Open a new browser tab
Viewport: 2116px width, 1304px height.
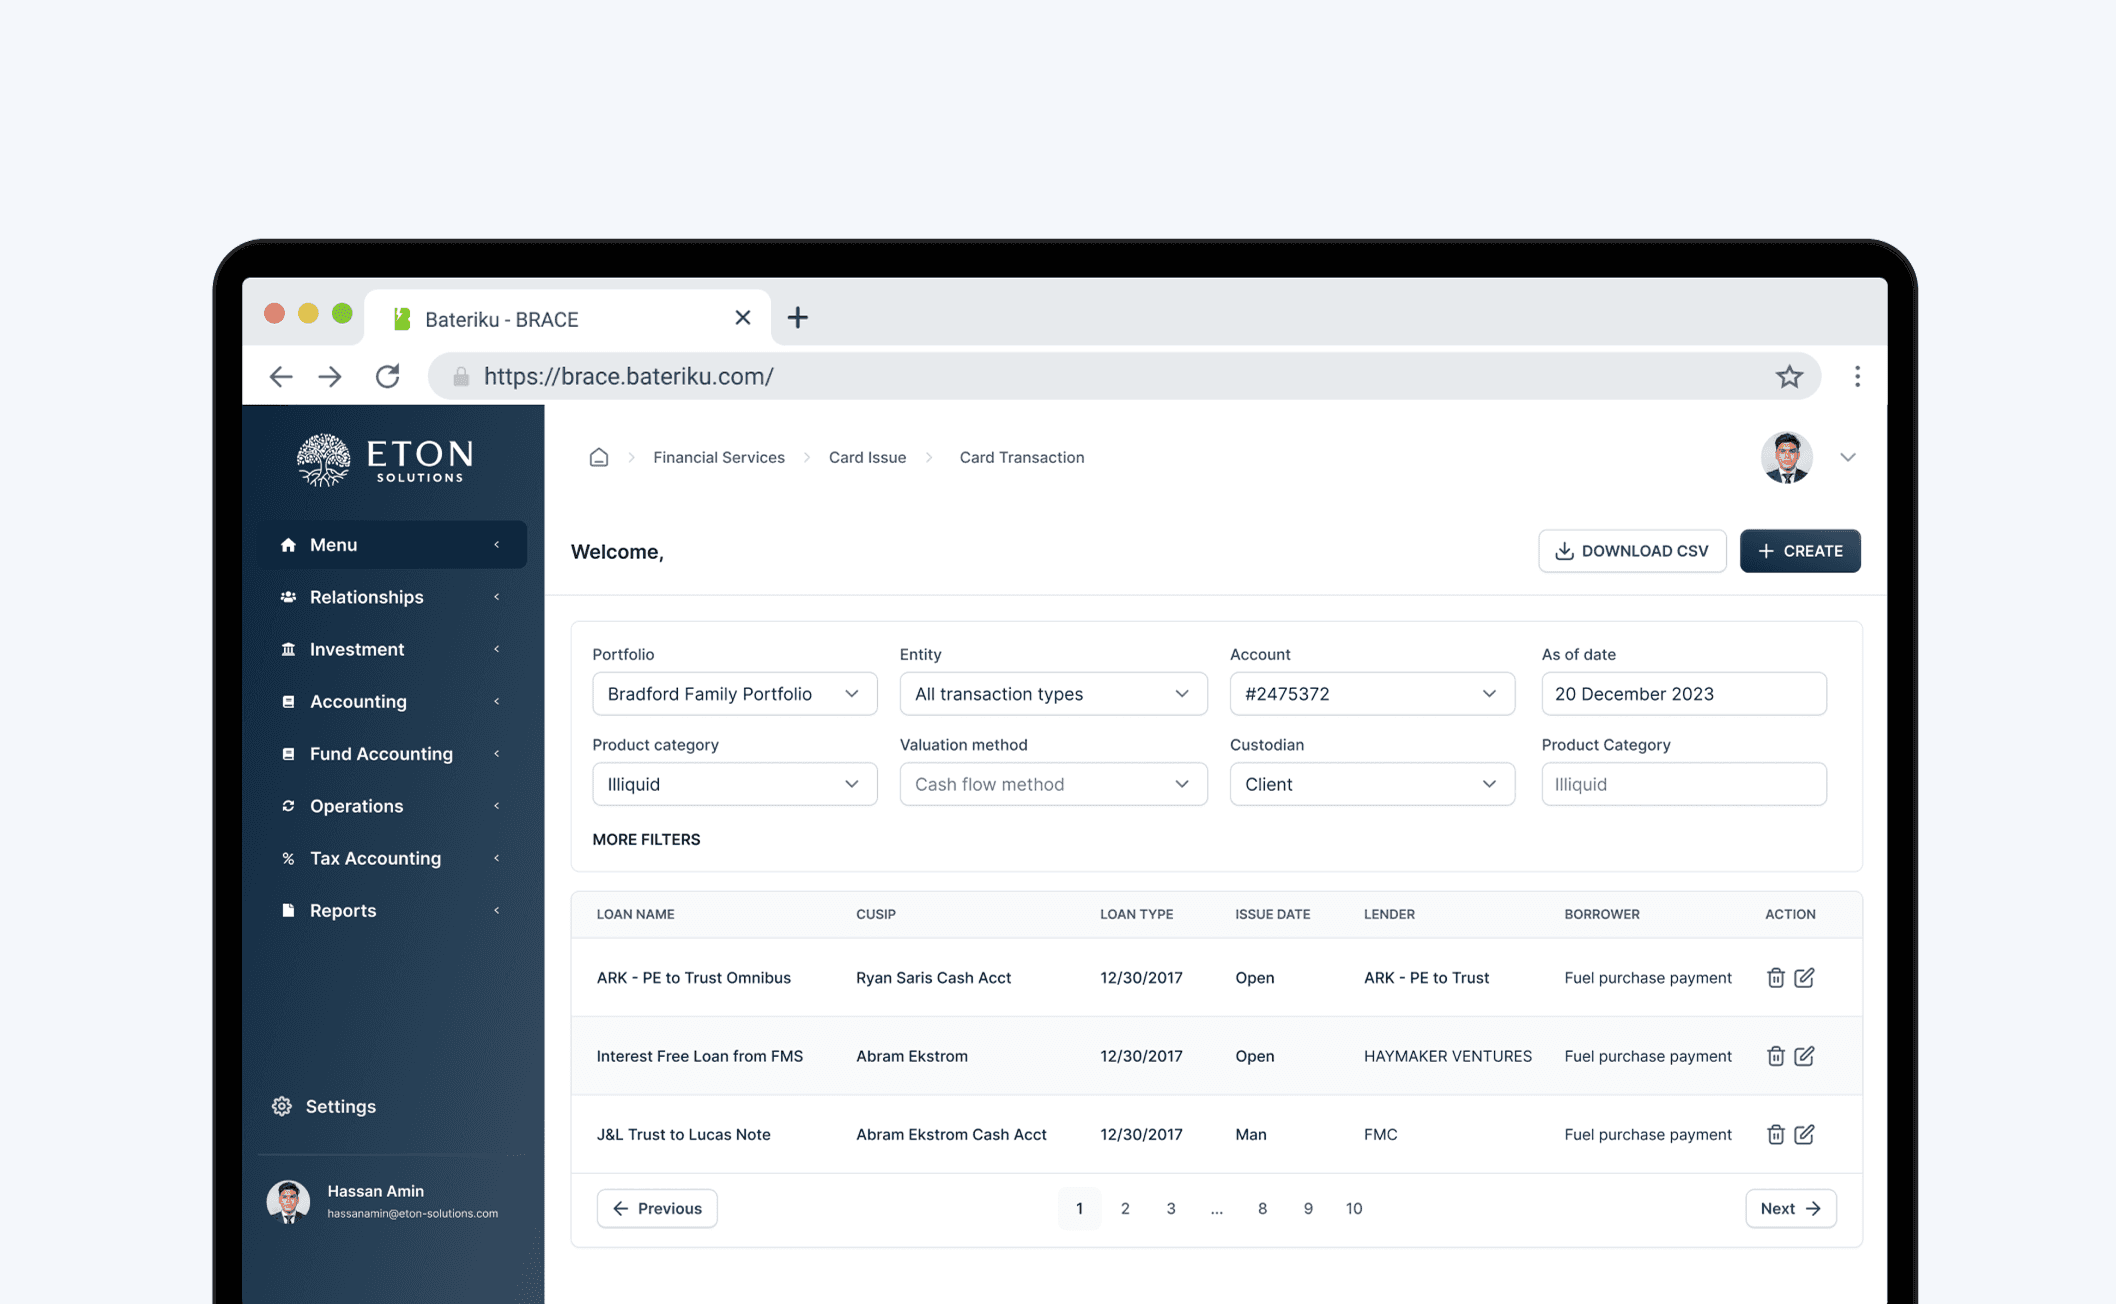(797, 318)
